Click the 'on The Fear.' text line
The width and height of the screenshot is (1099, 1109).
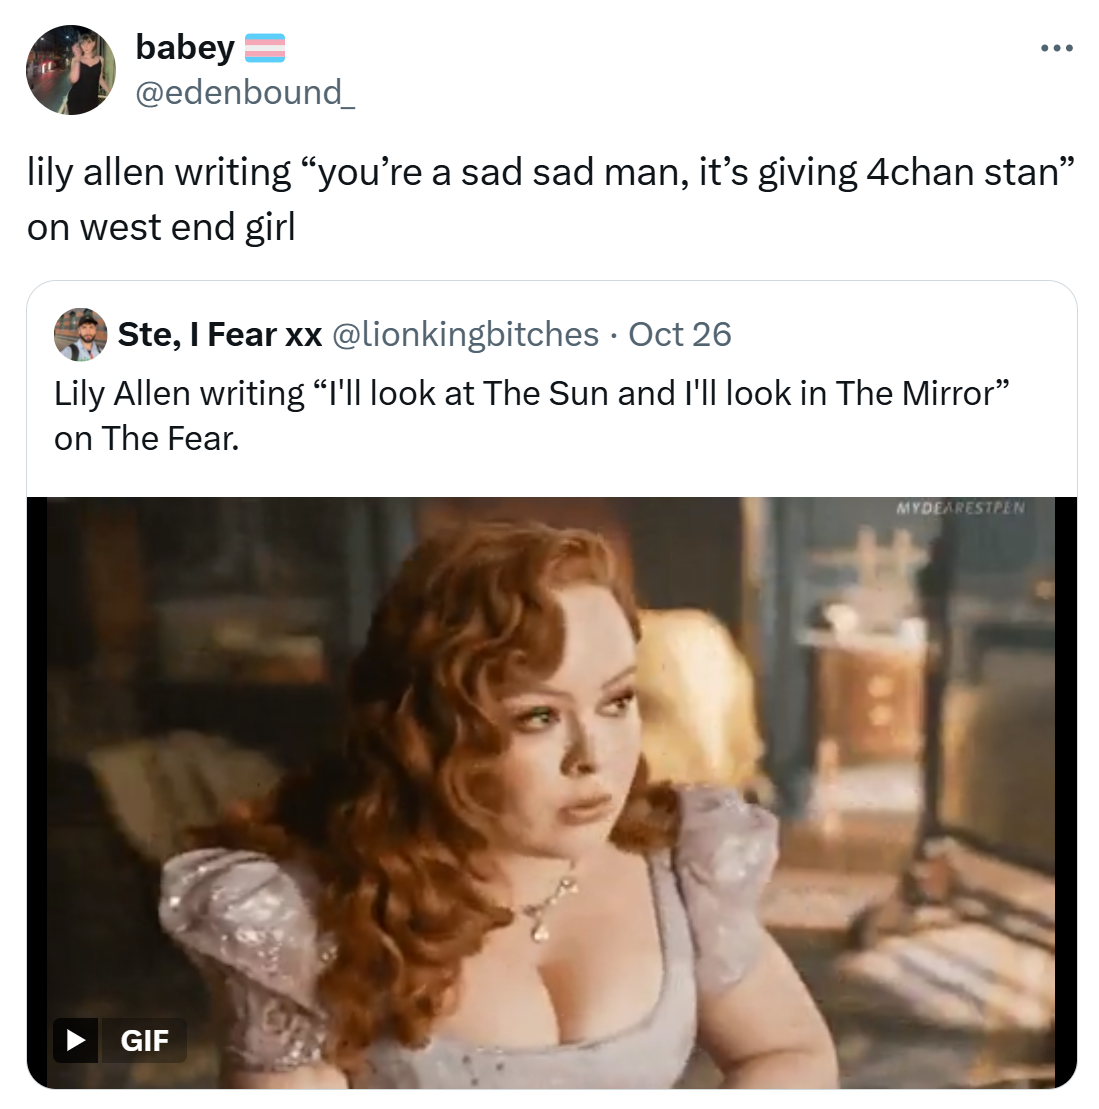coord(147,438)
